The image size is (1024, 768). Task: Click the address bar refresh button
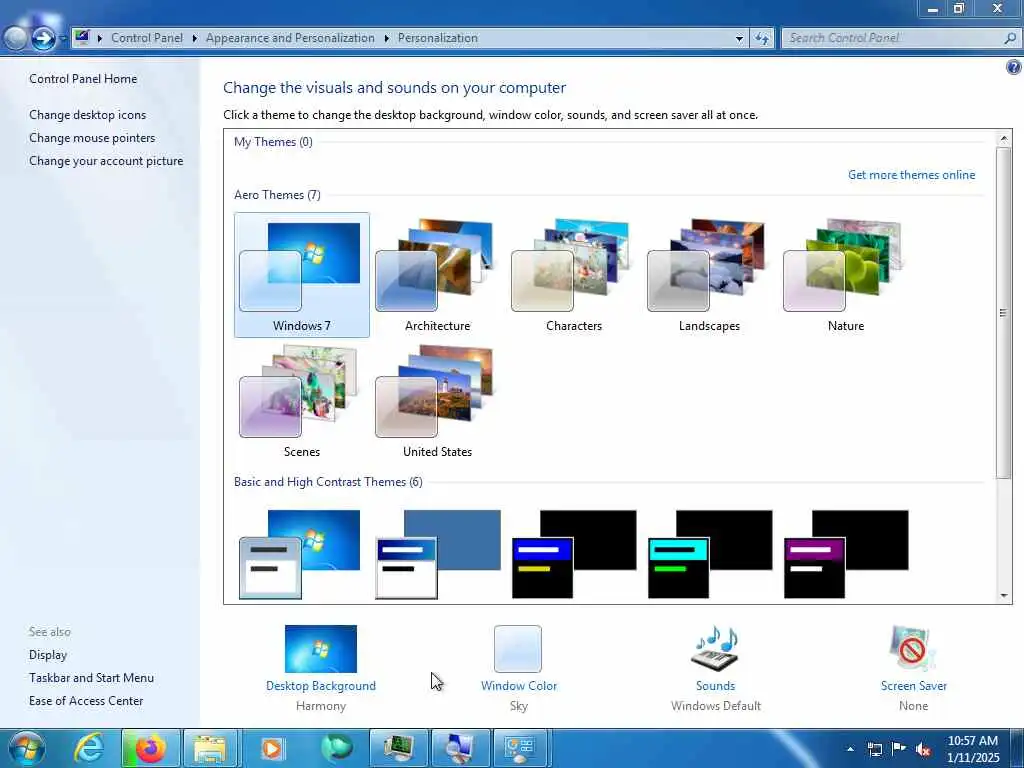(x=762, y=39)
